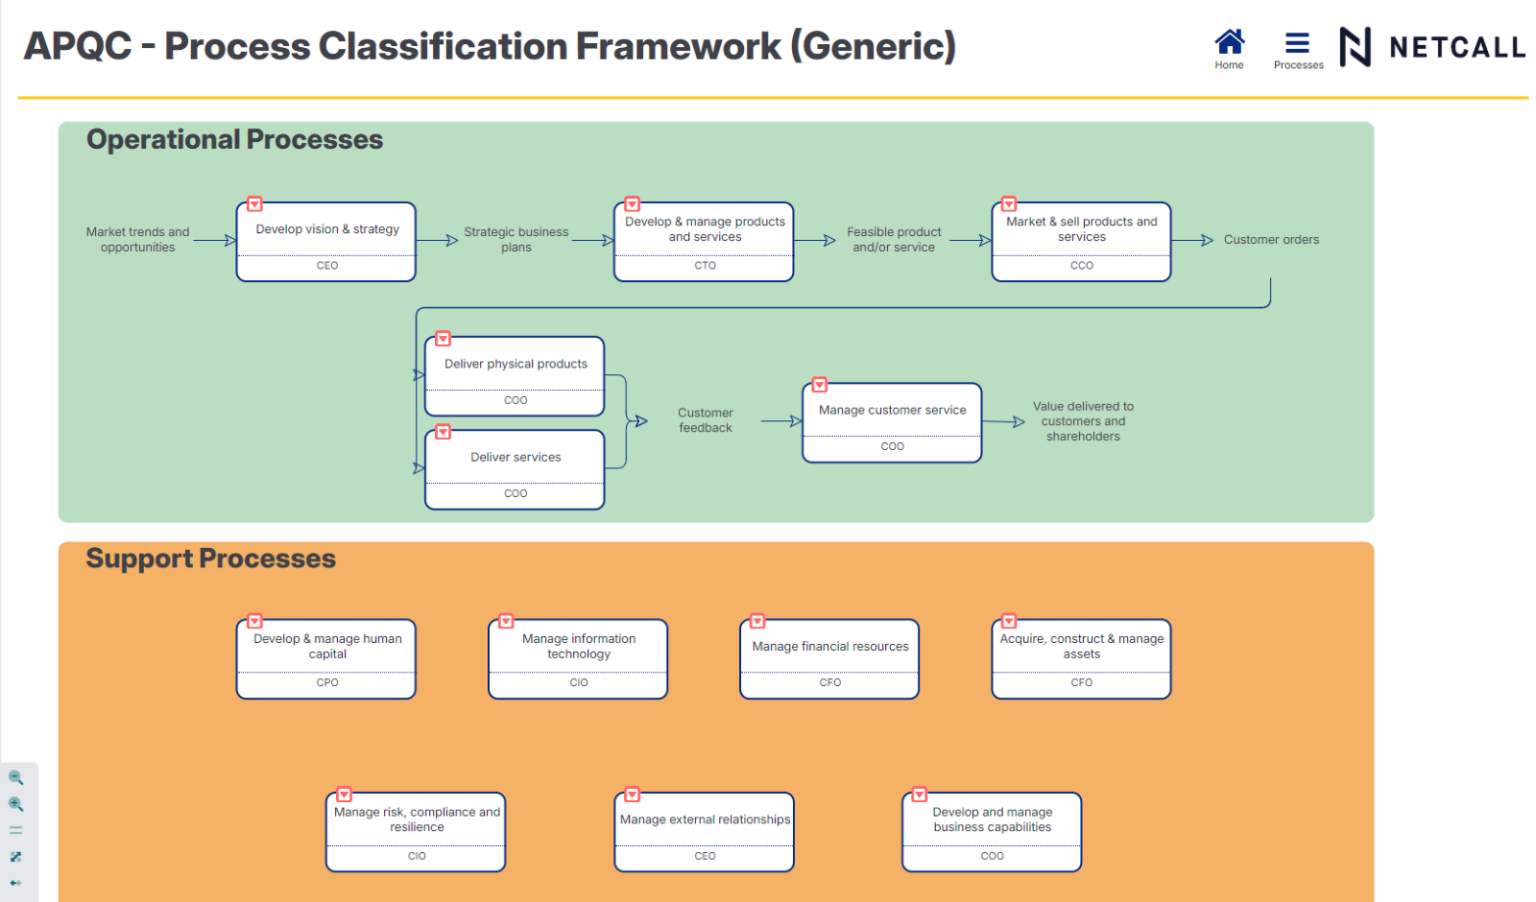Expand drill-down on Develop & manage products and services
Screen dimensions: 1536x902
[x=632, y=203]
